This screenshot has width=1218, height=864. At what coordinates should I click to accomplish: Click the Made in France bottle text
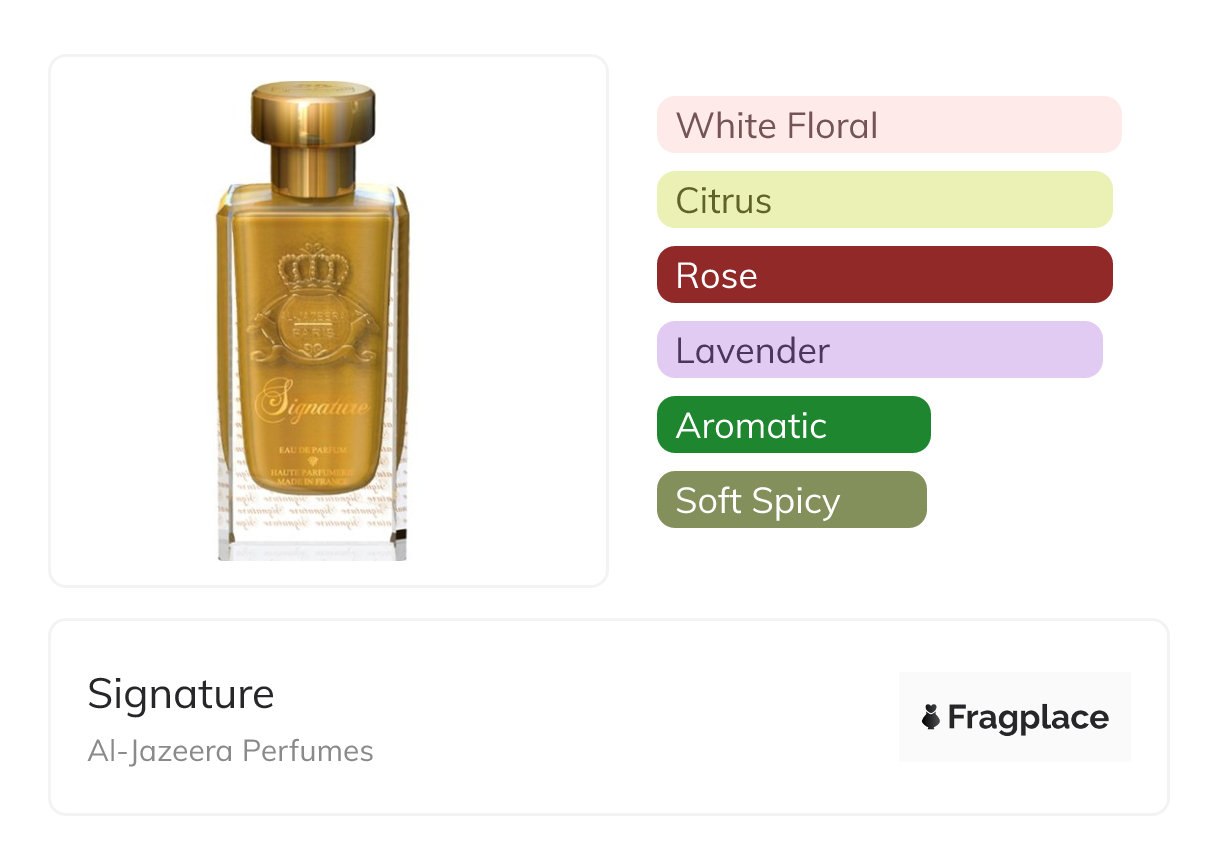(x=313, y=483)
